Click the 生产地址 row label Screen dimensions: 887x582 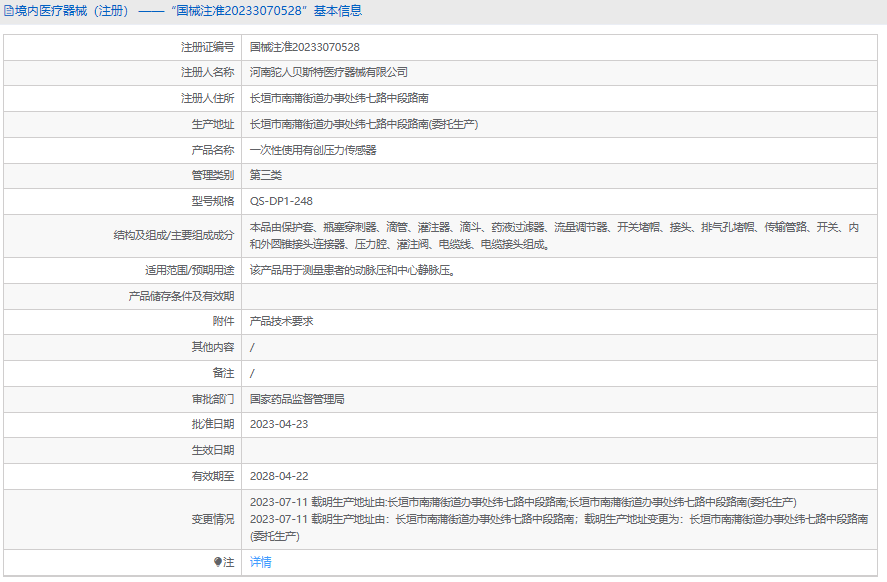coord(213,125)
